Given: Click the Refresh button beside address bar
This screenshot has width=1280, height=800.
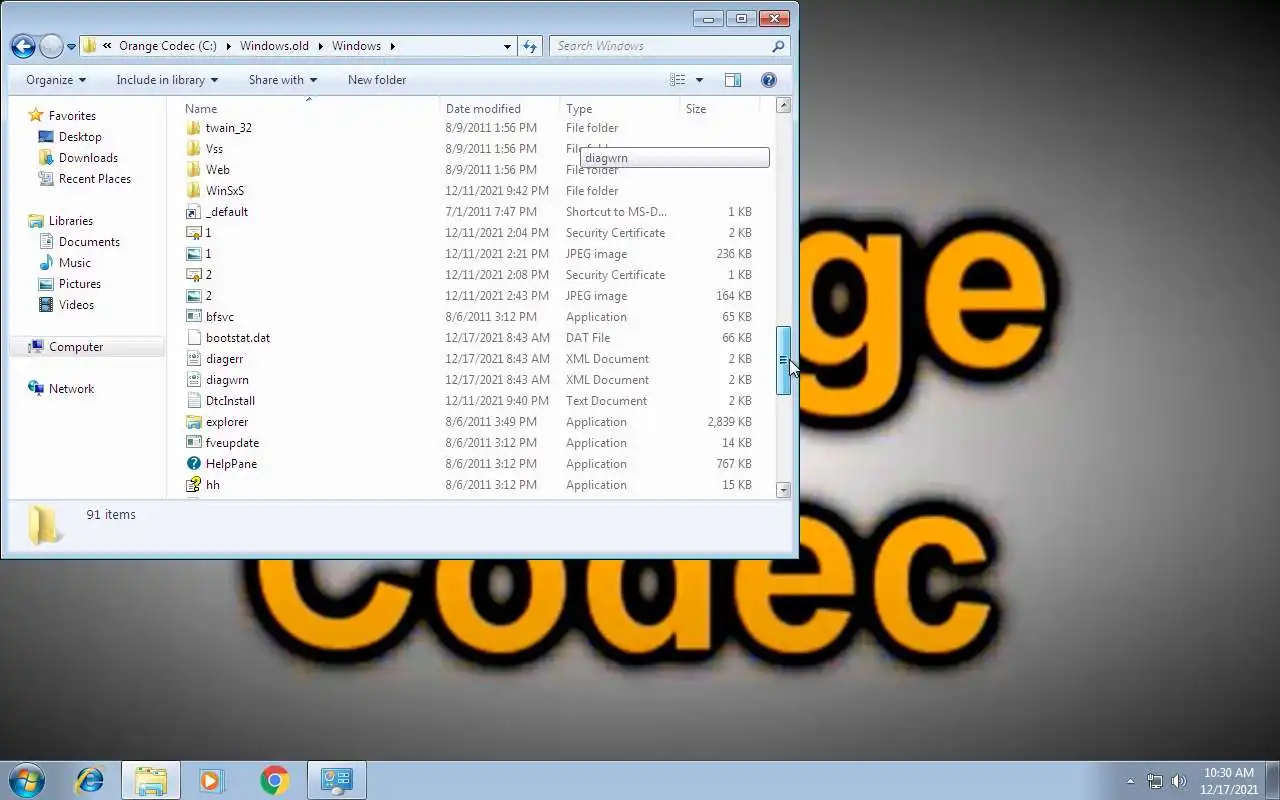Looking at the screenshot, I should coord(530,46).
